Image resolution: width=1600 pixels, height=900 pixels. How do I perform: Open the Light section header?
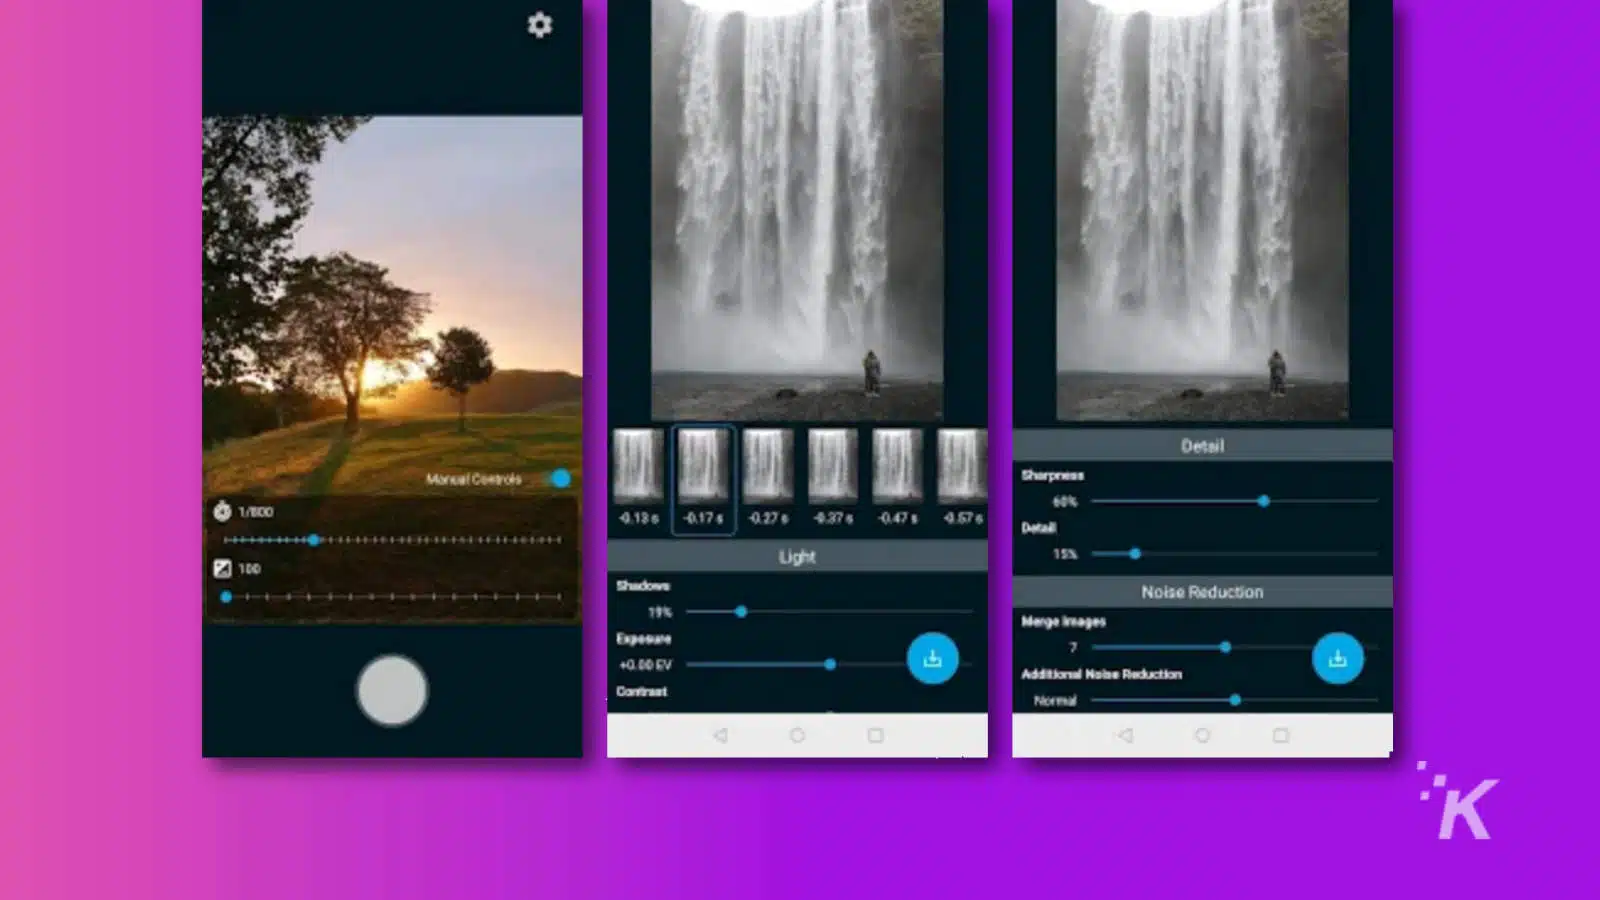pos(798,556)
